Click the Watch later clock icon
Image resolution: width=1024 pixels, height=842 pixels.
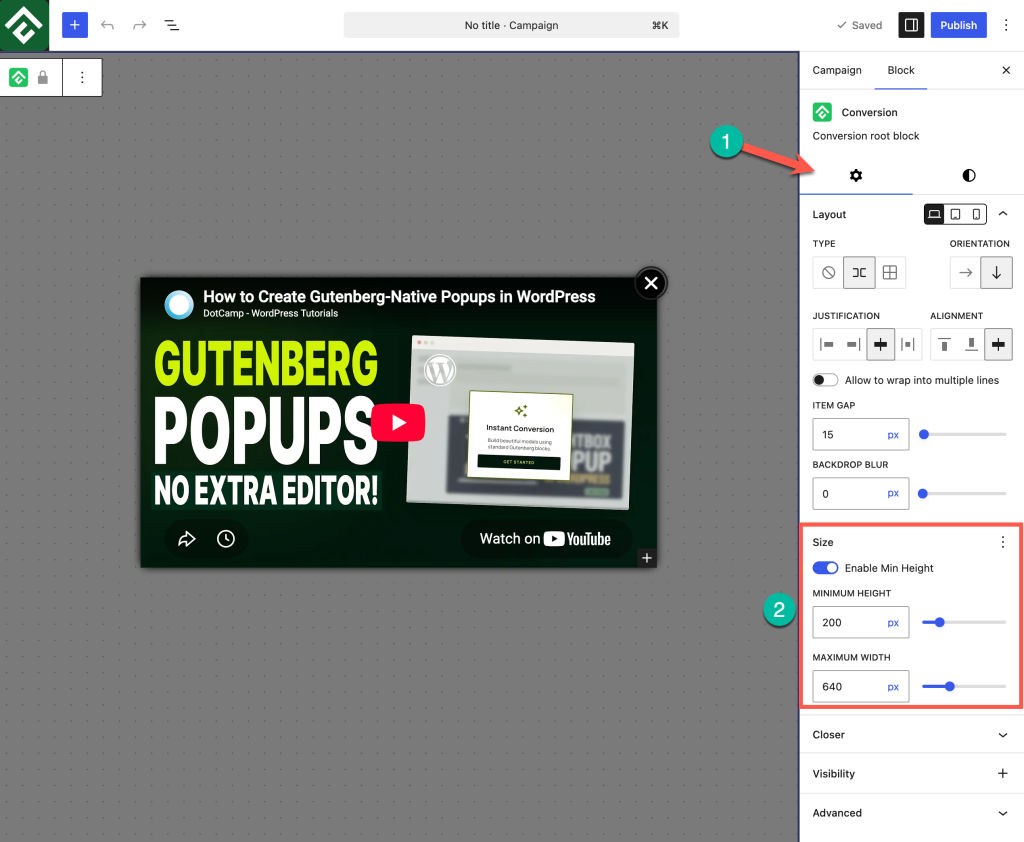coord(226,539)
